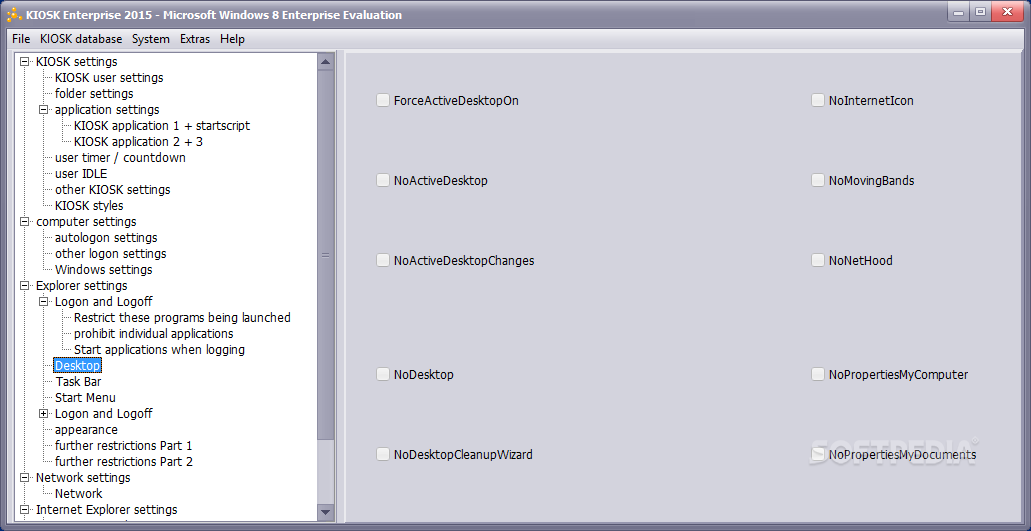Screen dimensions: 1031x531
Task: Tick the NoMovingBands checkbox
Action: click(817, 180)
